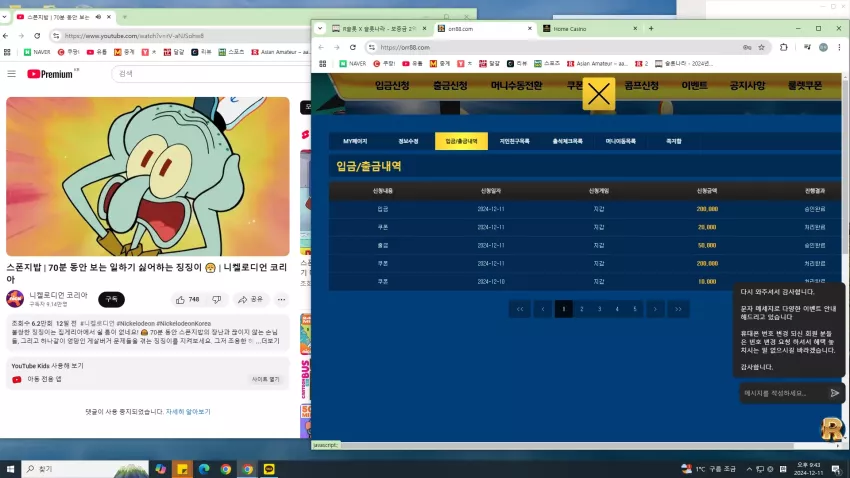The width and height of the screenshot is (850, 478).
Task: Launch Microsoft Edge from the taskbar
Action: 204,469
